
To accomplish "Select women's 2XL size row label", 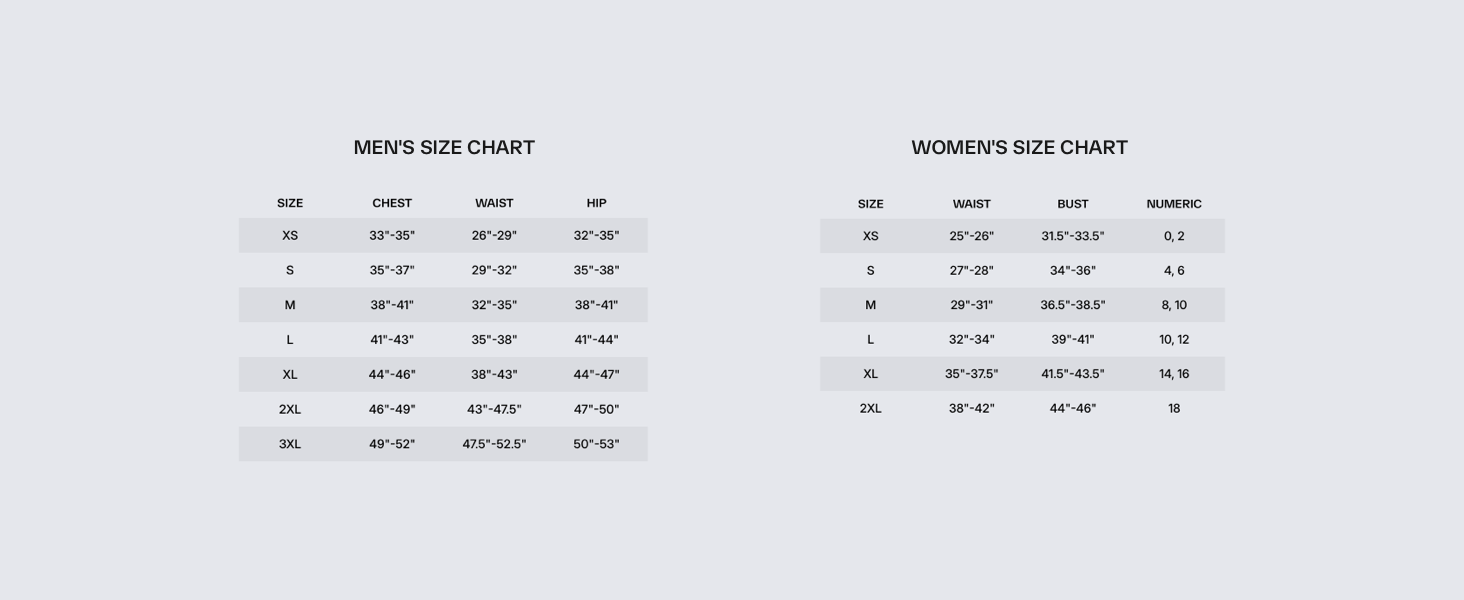I will click(x=870, y=408).
